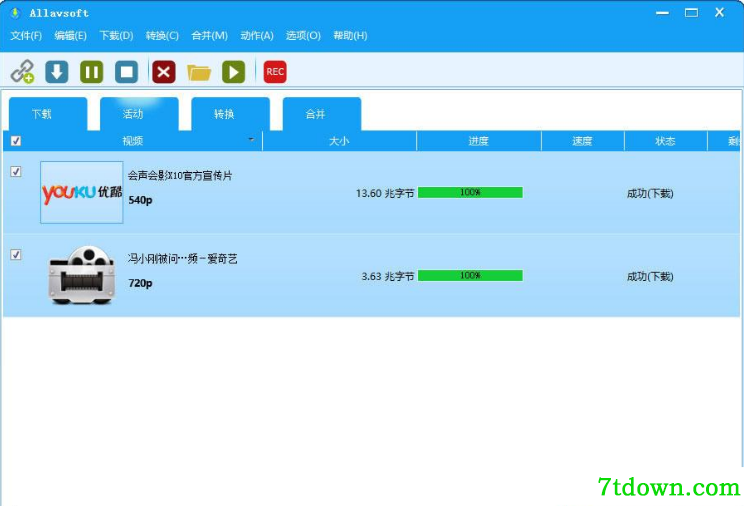Click the paste URL link icon

22,72
